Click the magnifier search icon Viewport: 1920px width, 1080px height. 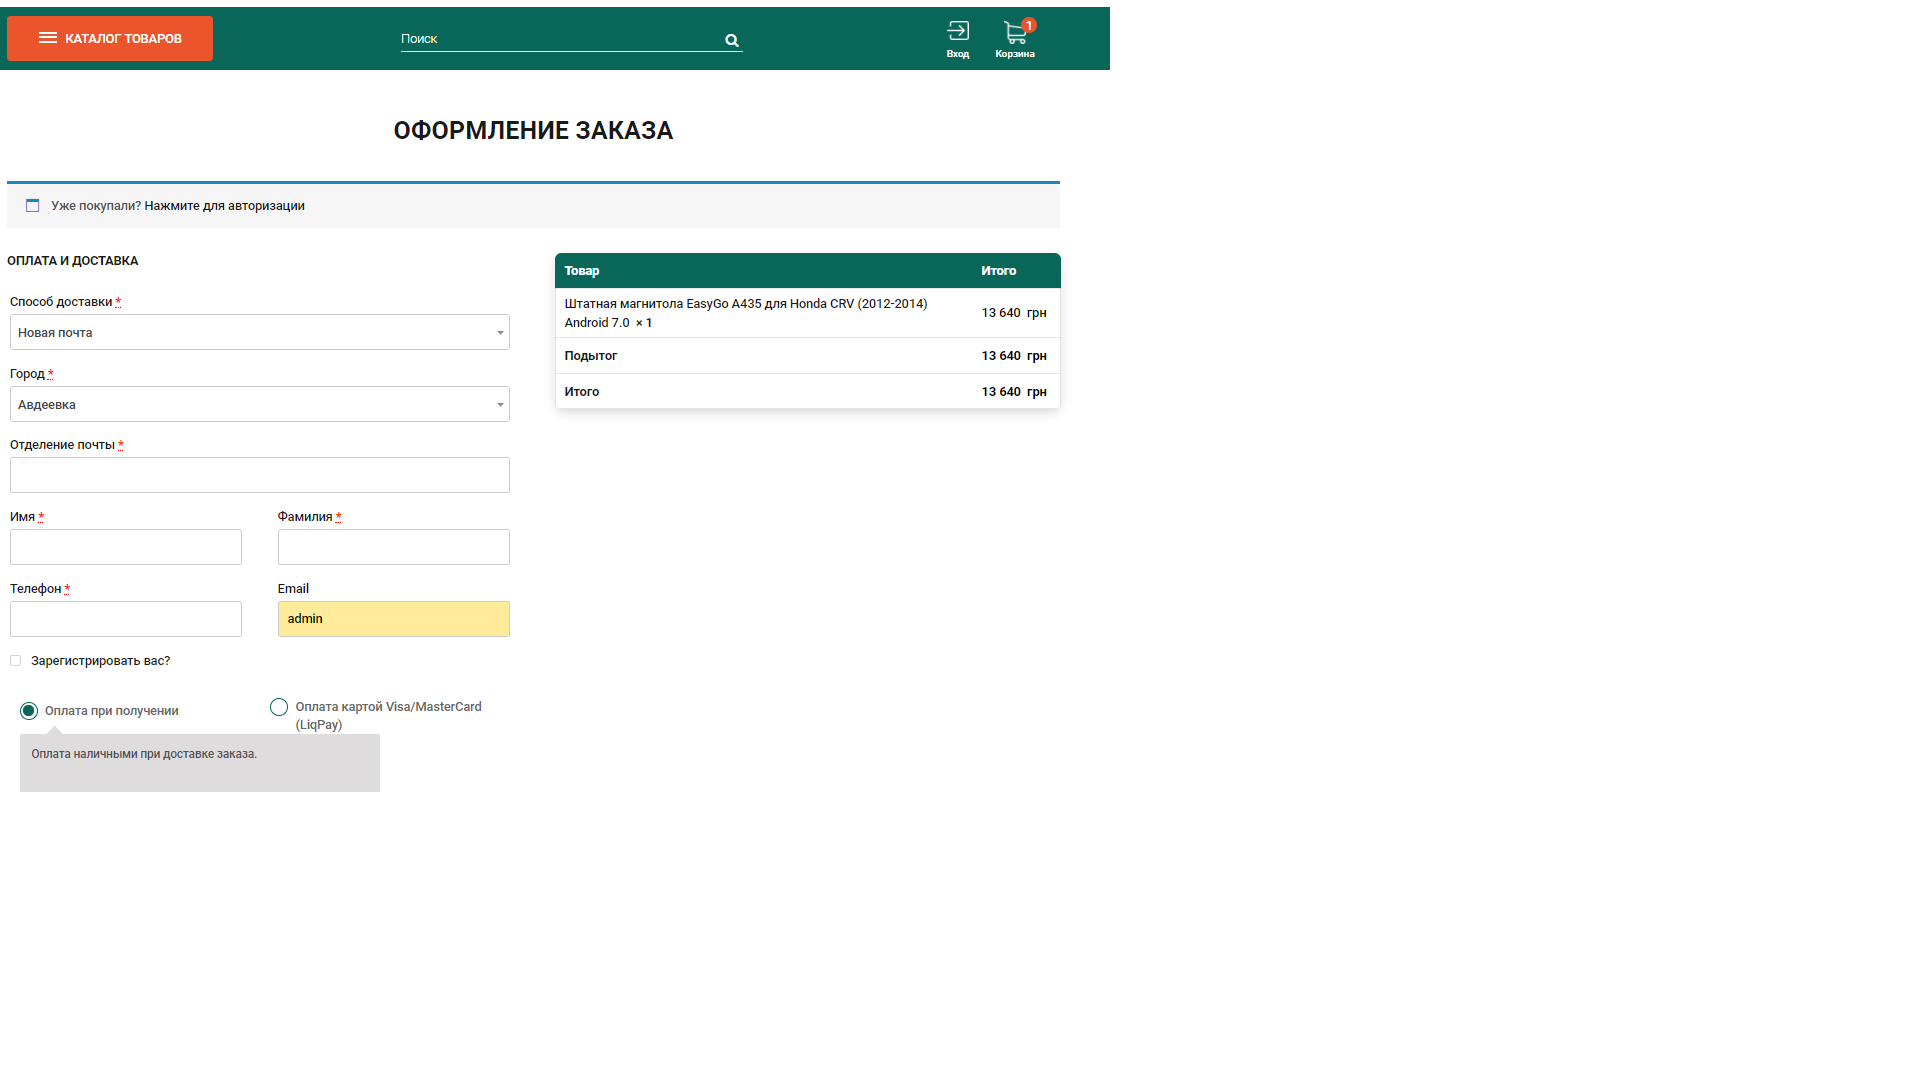point(732,41)
